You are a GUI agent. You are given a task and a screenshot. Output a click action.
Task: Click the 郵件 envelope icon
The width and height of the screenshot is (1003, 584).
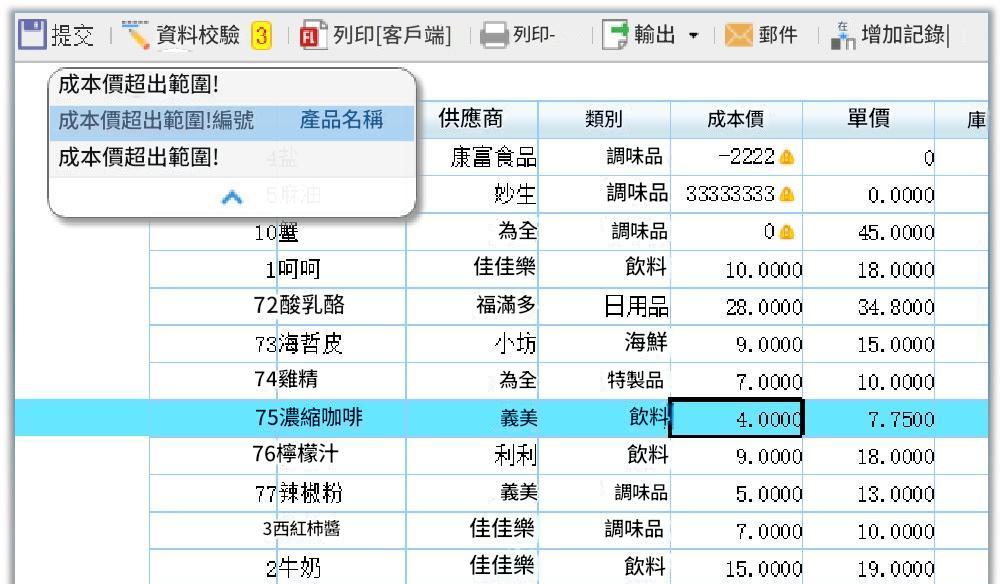[x=738, y=35]
